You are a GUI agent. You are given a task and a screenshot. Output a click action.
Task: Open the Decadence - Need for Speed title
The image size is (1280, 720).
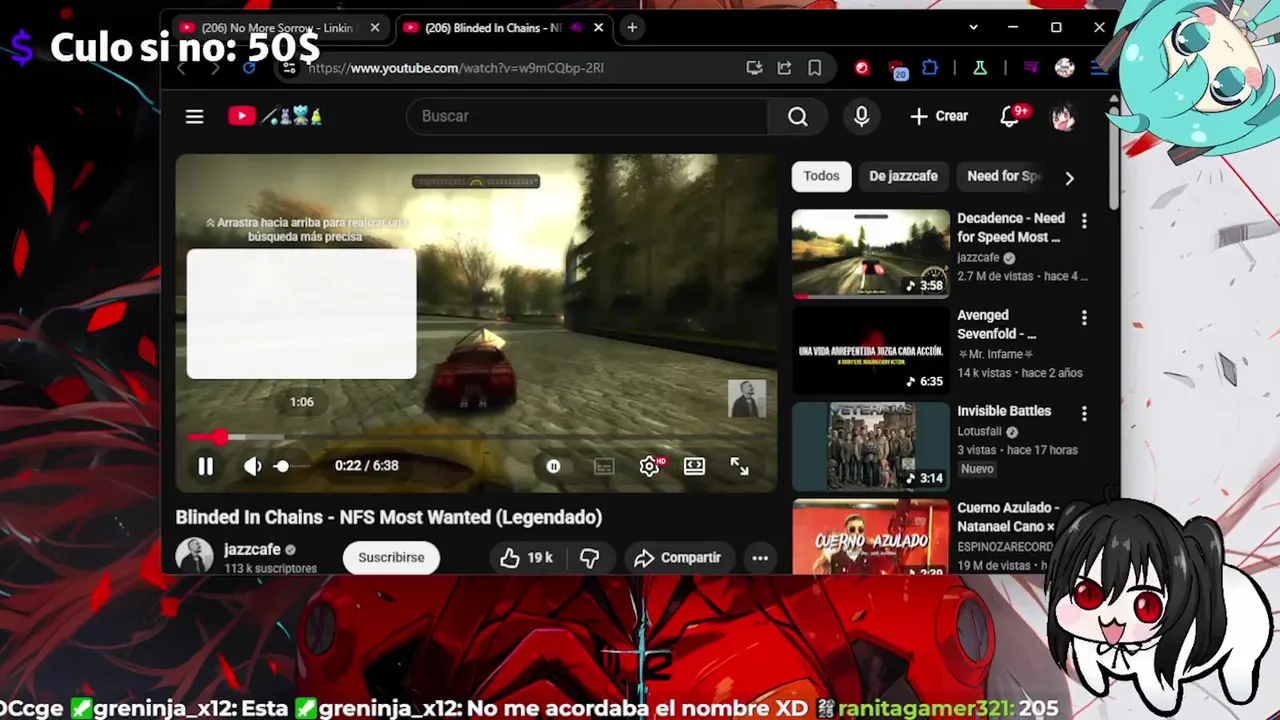pyautogui.click(x=1011, y=227)
